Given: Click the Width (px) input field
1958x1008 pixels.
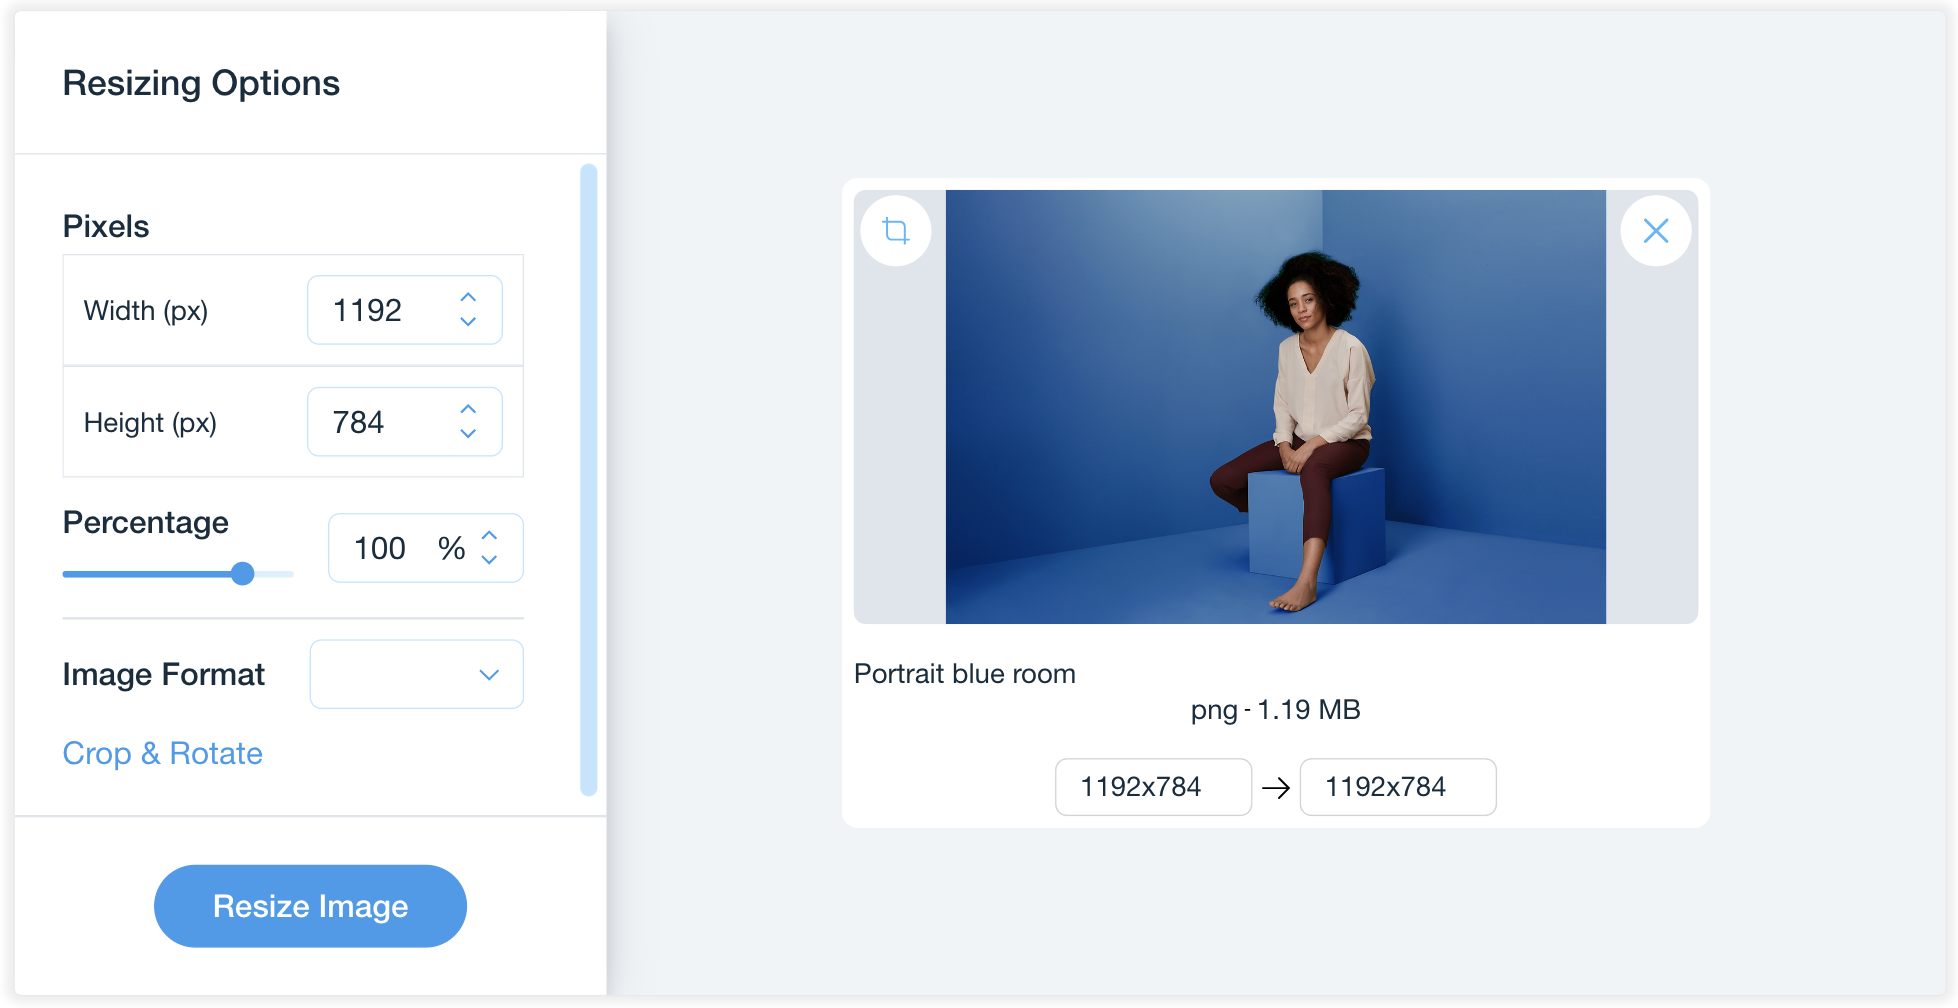Looking at the screenshot, I should pos(380,311).
